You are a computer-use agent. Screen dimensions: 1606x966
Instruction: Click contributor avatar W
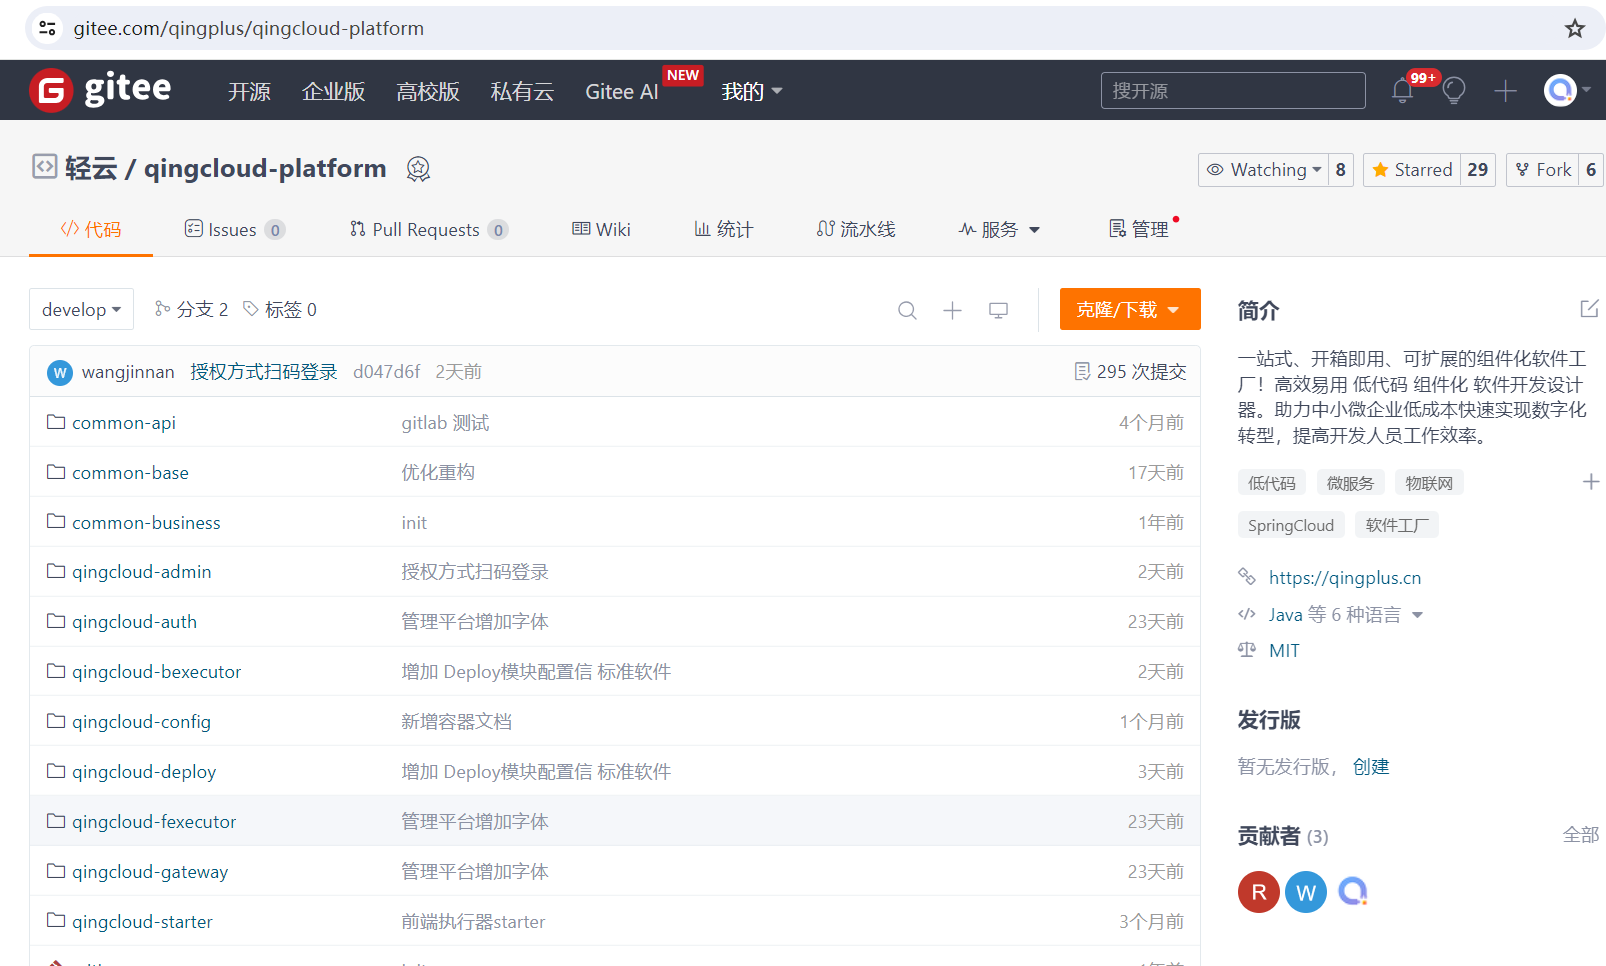[x=1306, y=892]
